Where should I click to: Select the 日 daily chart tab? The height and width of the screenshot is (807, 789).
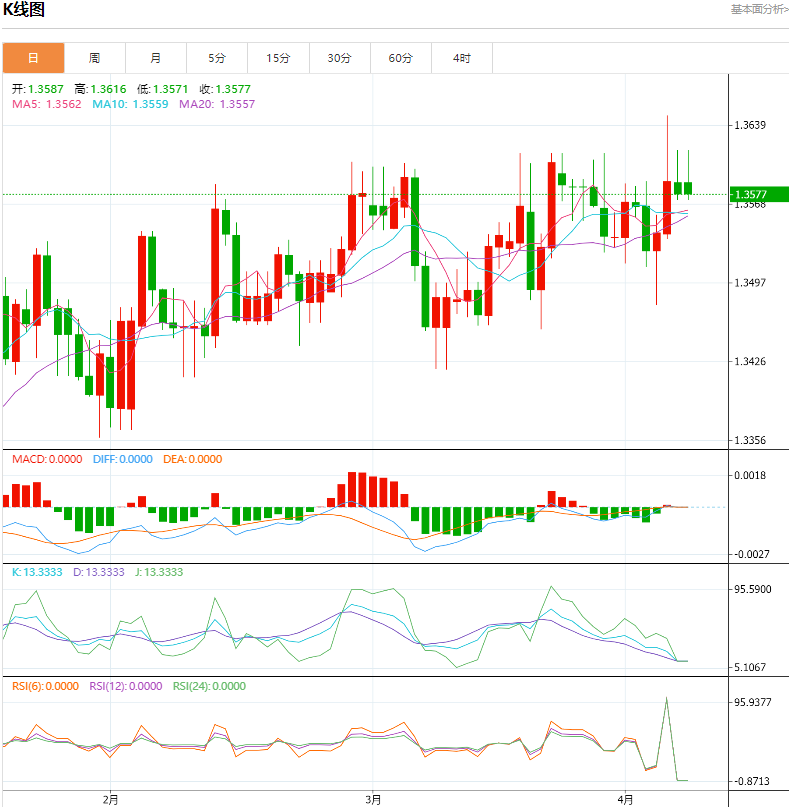33,58
